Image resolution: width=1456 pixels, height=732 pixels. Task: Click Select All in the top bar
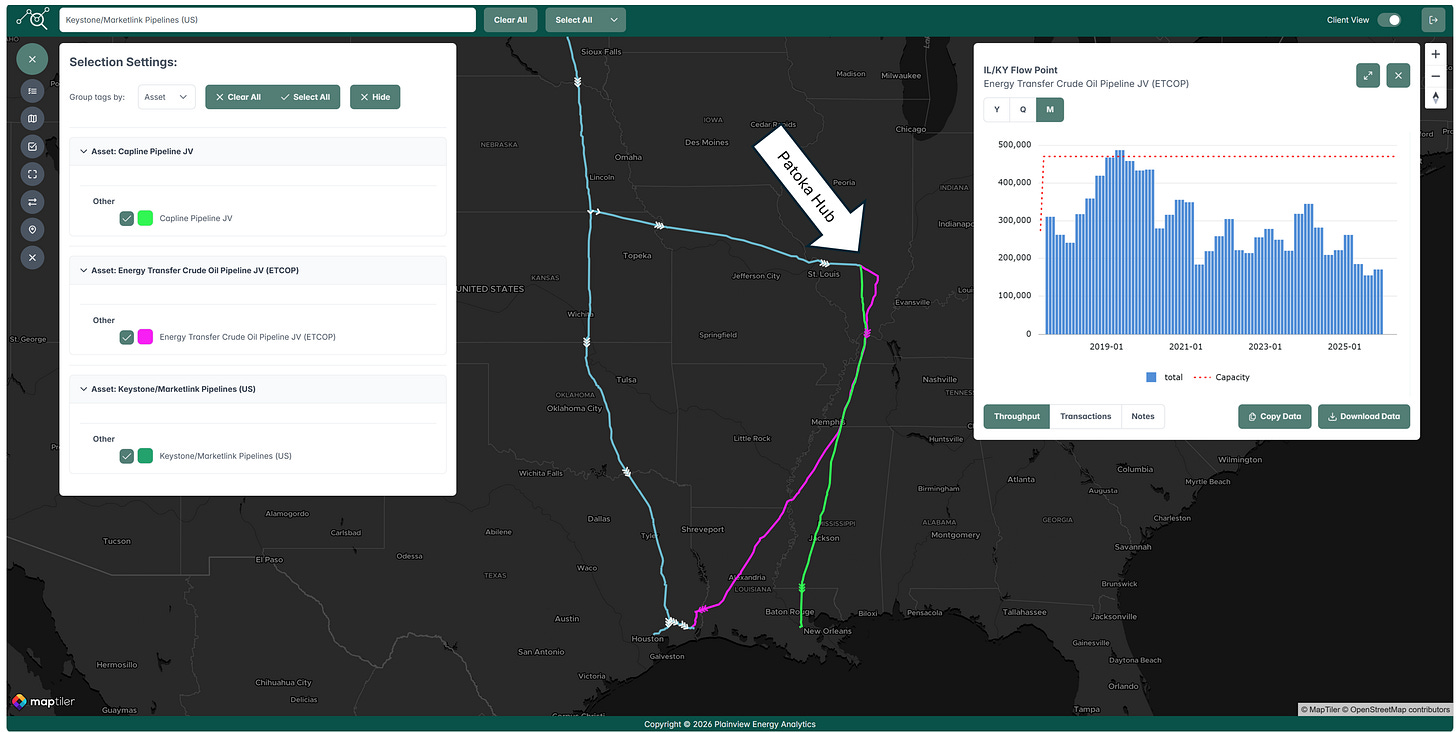pos(574,20)
